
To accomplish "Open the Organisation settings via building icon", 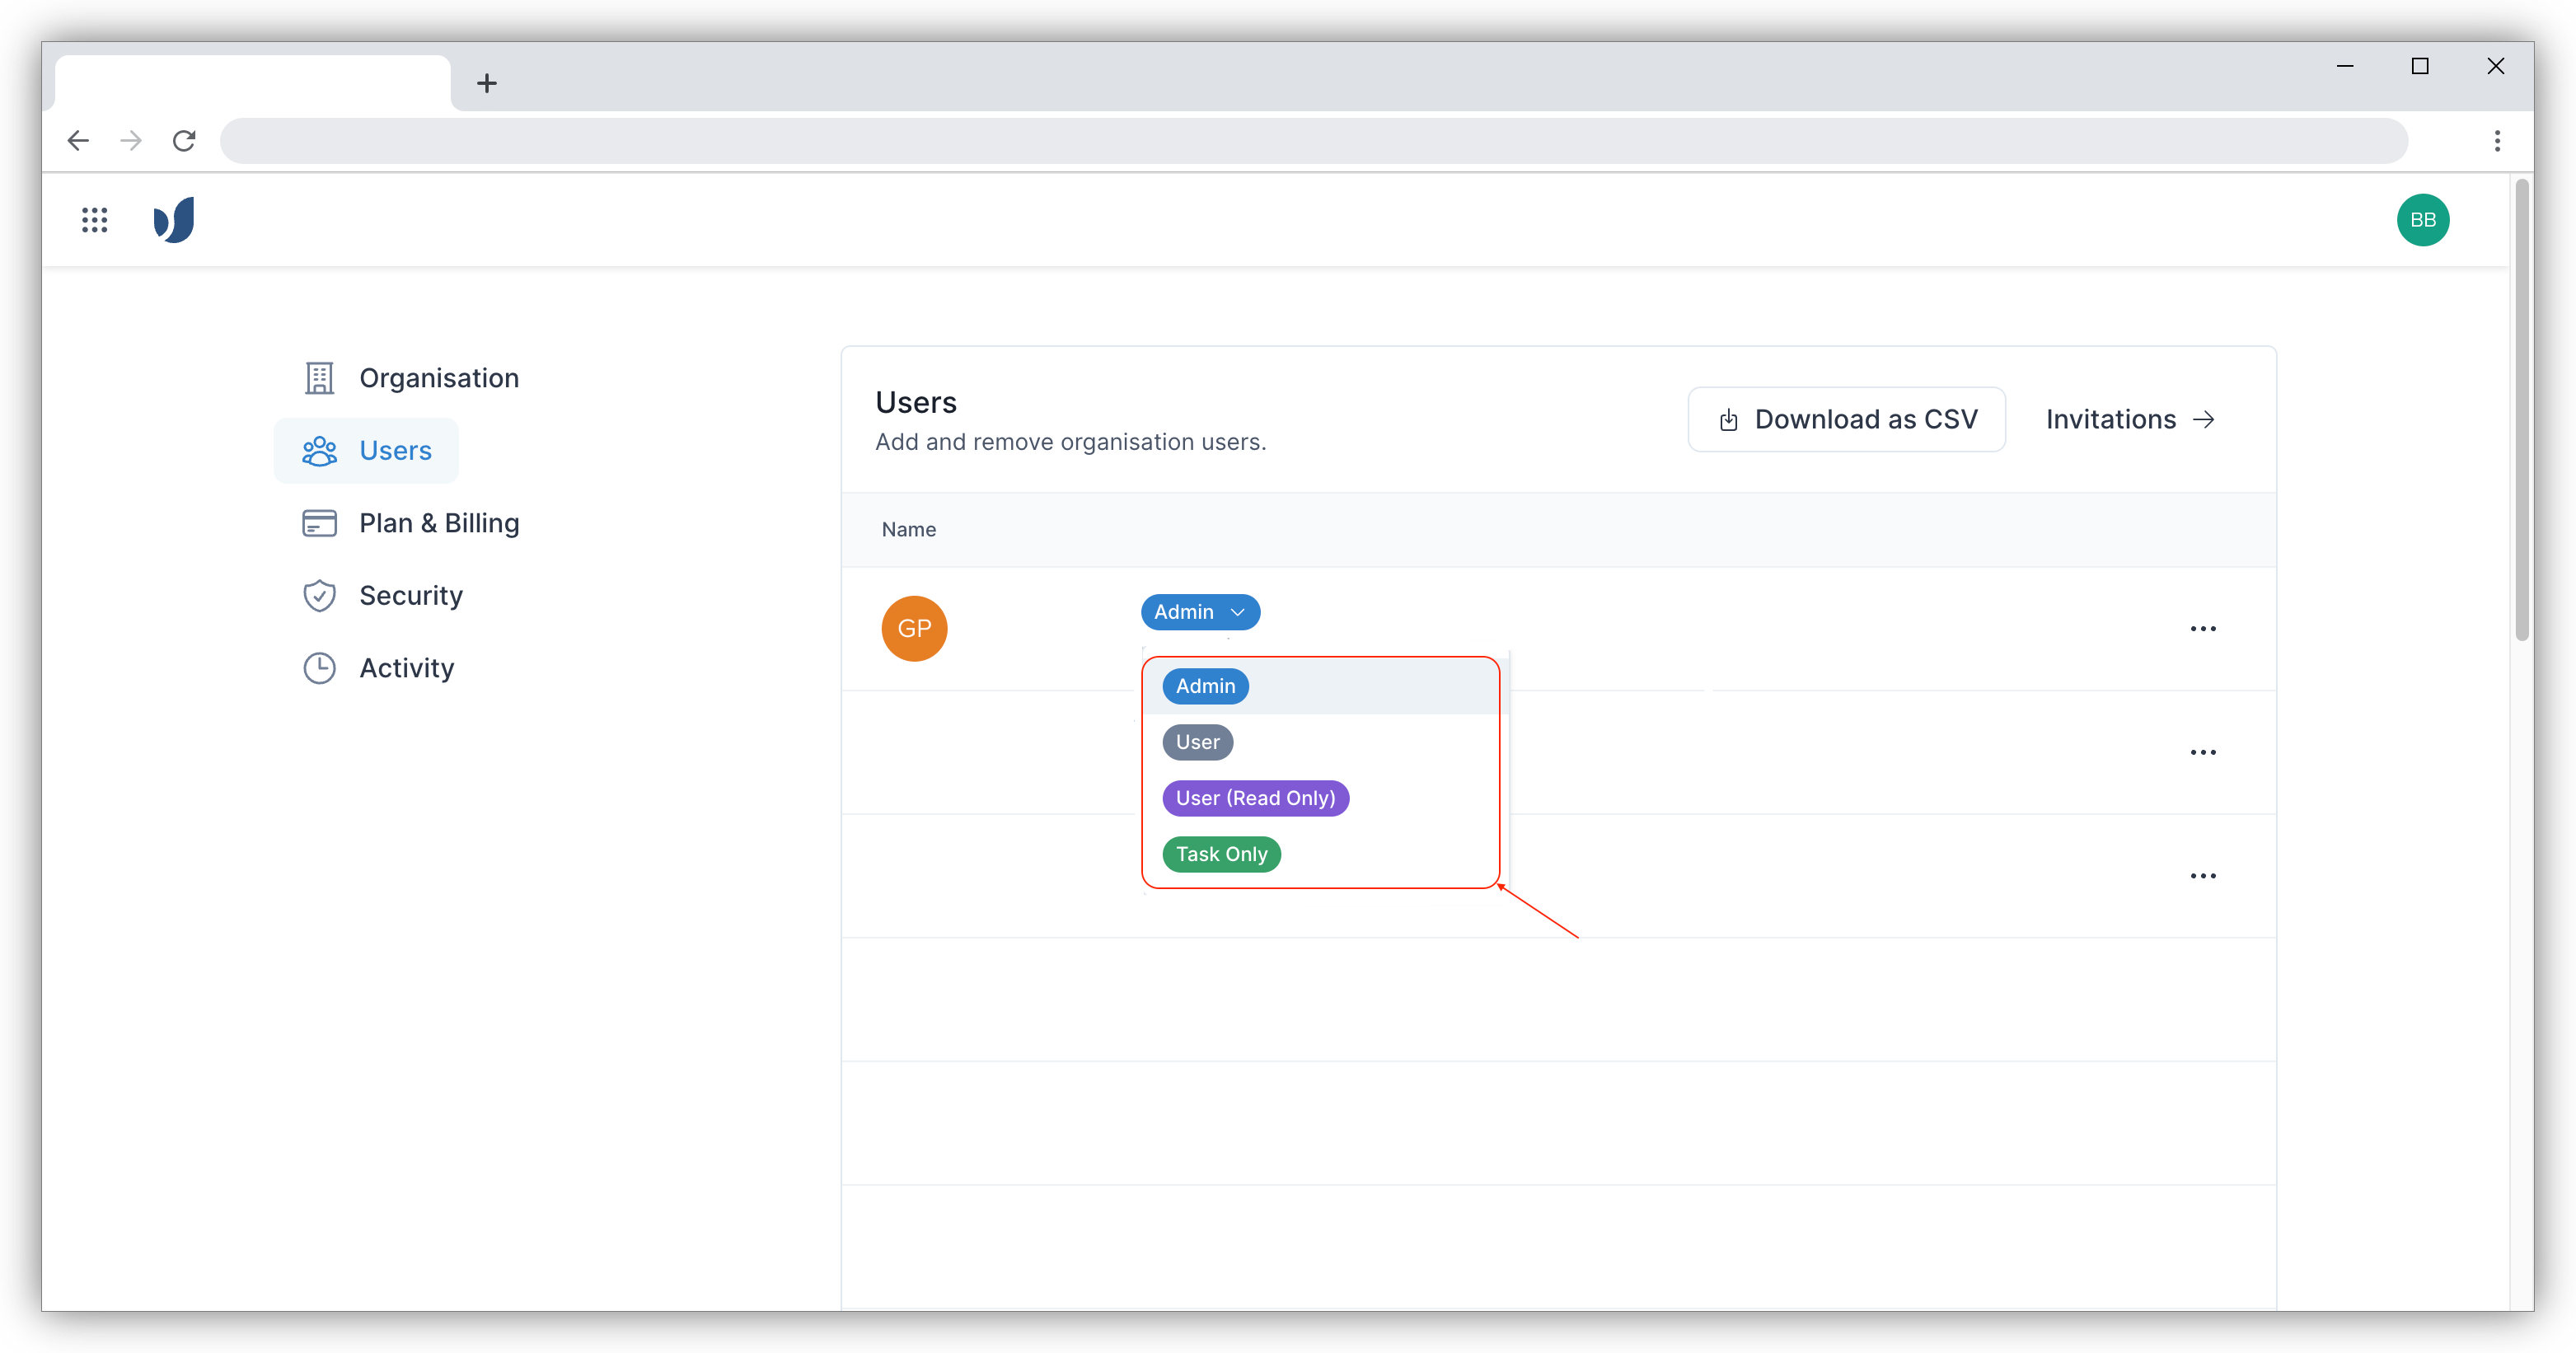I will (319, 378).
